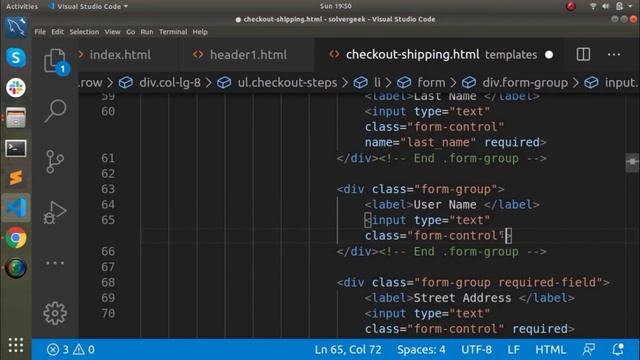640x360 pixels.
Task: Open the Run and Debug view
Action: pos(55,212)
